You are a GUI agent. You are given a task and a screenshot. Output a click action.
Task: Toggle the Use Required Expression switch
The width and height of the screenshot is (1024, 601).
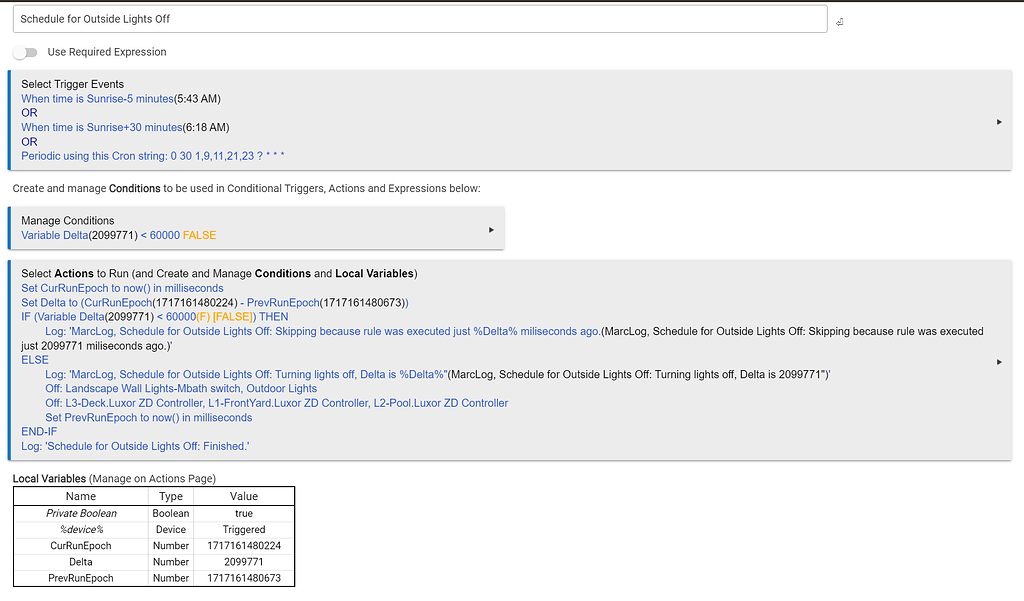[25, 52]
